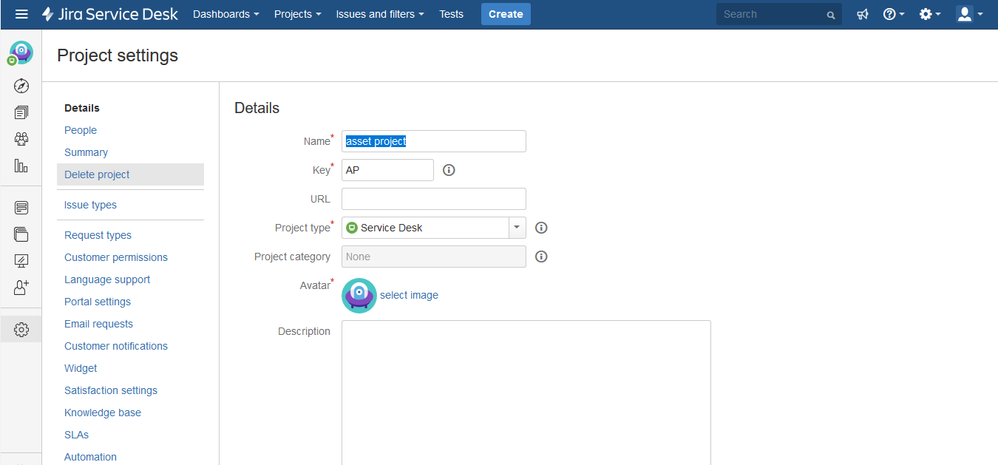Open Portal settings link
This screenshot has width=998, height=465.
(97, 302)
